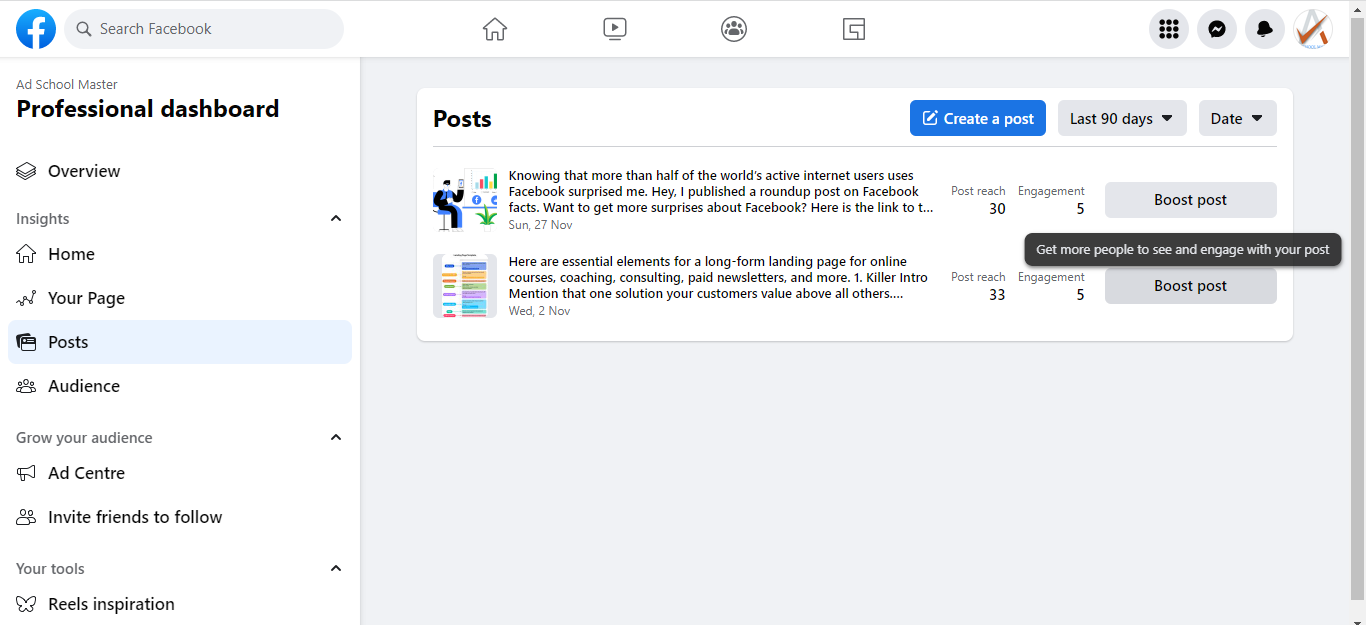Open the Gaming icon in top bar
The width and height of the screenshot is (1366, 625).
853,29
